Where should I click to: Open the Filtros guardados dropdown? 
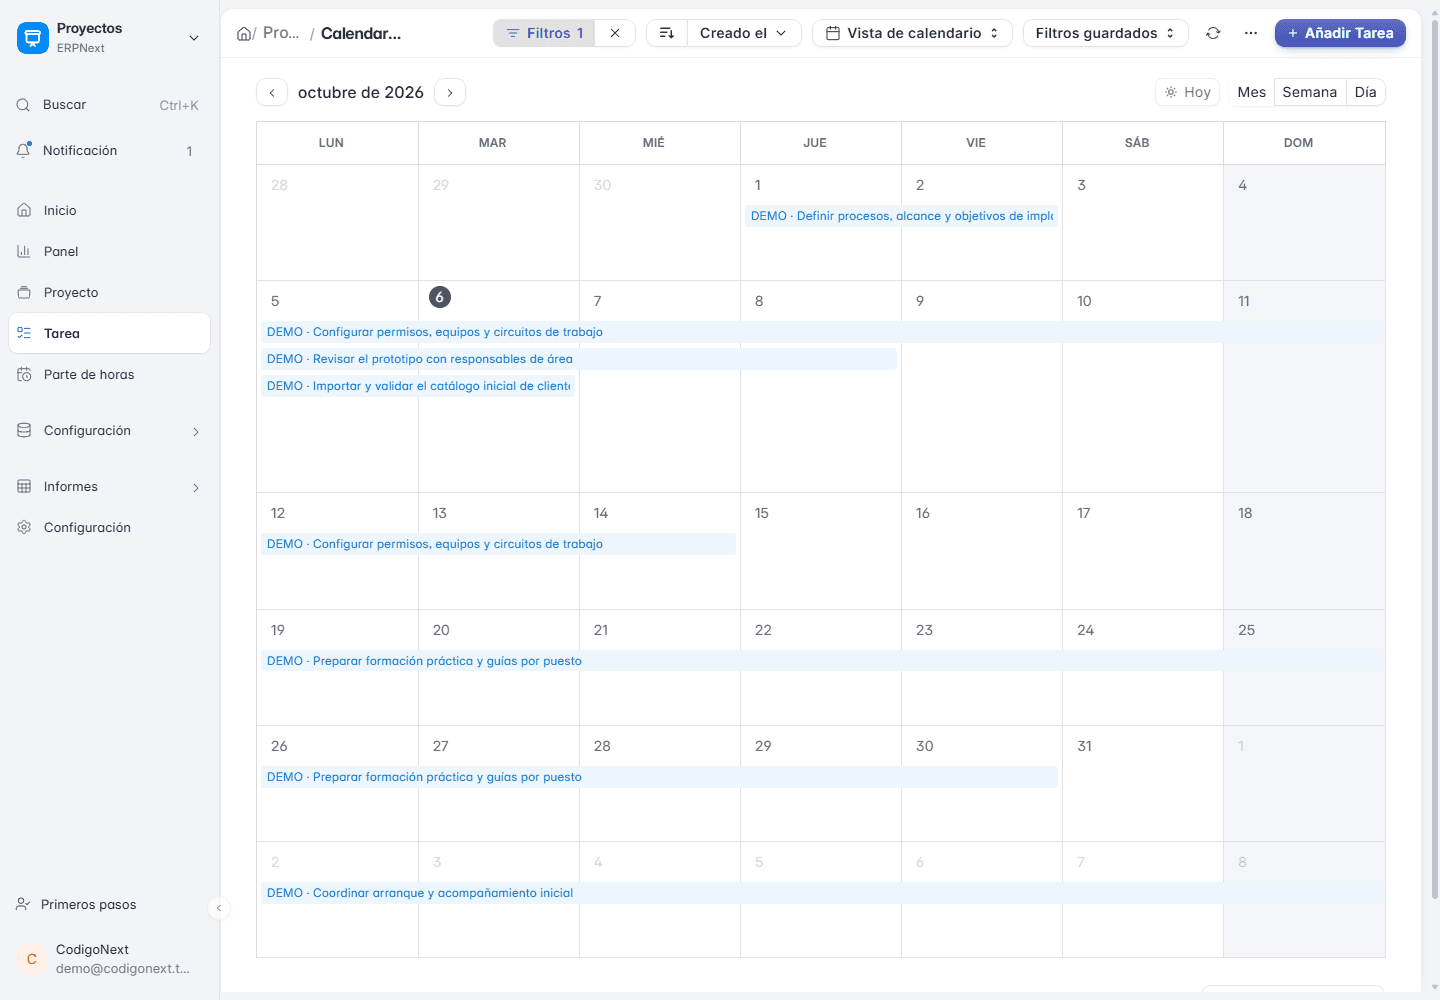point(1105,33)
